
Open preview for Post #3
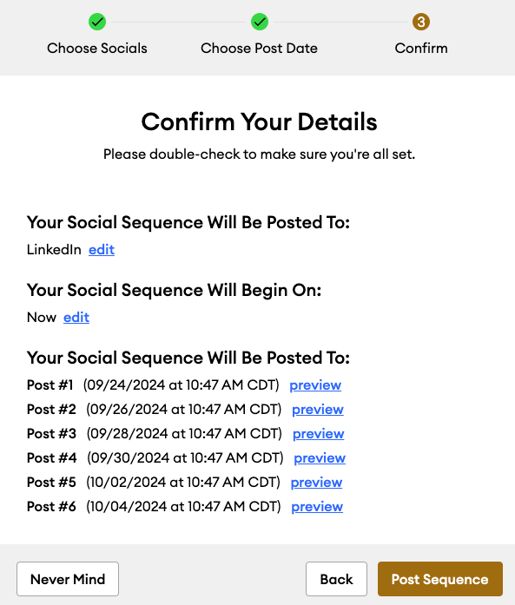pyautogui.click(x=318, y=434)
